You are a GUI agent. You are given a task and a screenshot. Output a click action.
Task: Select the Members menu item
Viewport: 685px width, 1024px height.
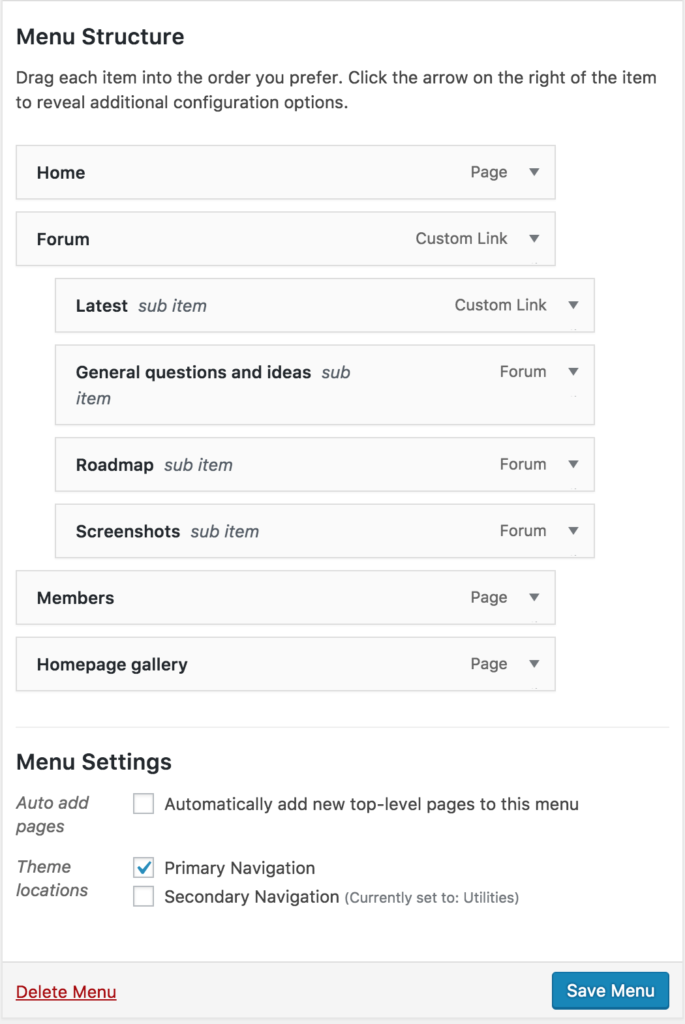(x=75, y=597)
